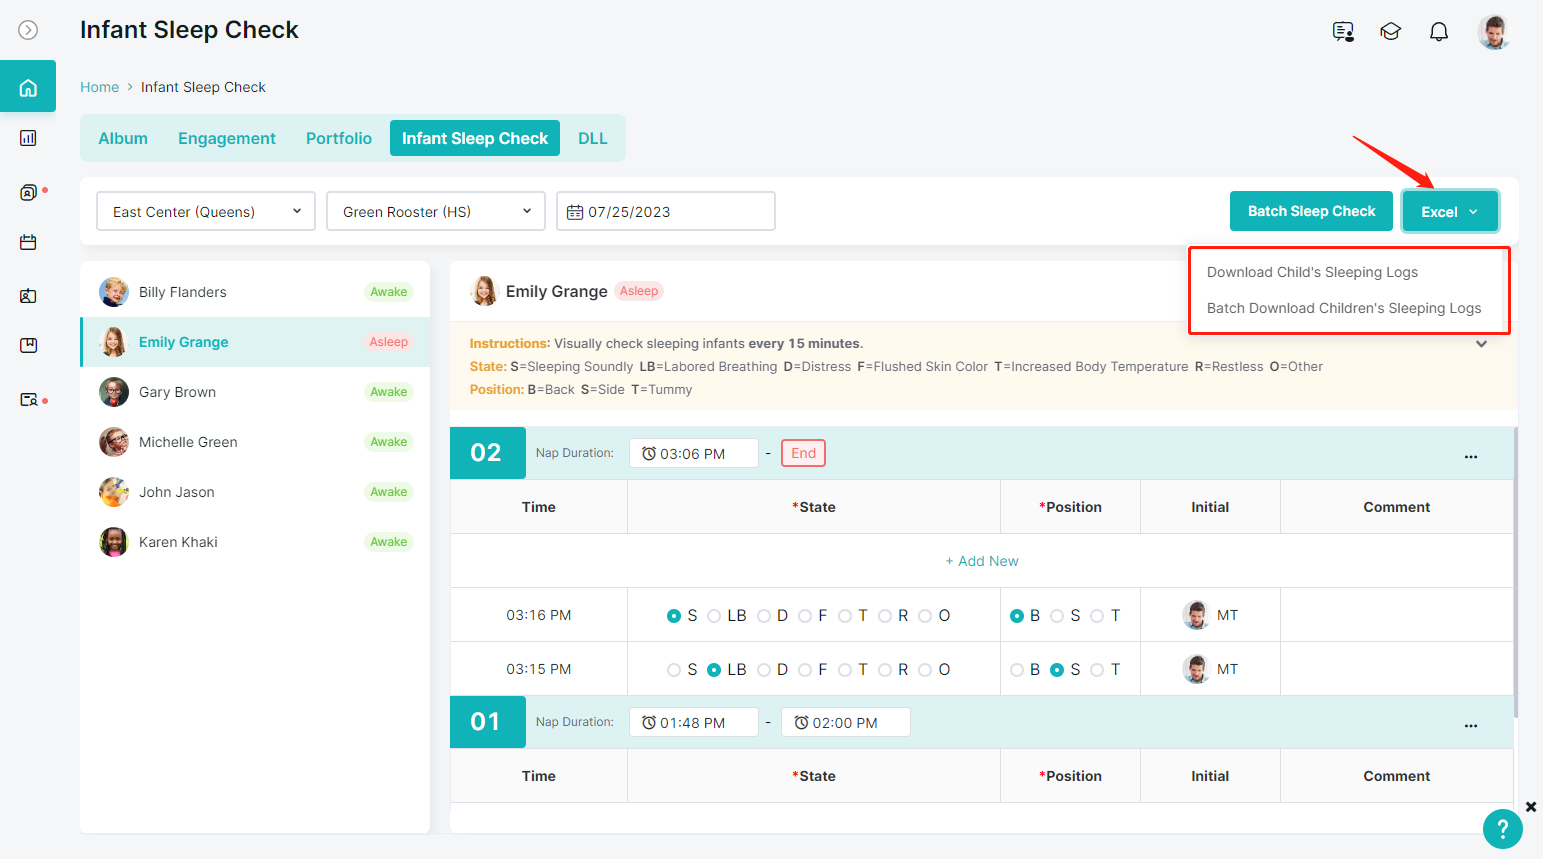Select the Infant Sleep Check tab
Screen dimensions: 1543x859
pos(475,138)
